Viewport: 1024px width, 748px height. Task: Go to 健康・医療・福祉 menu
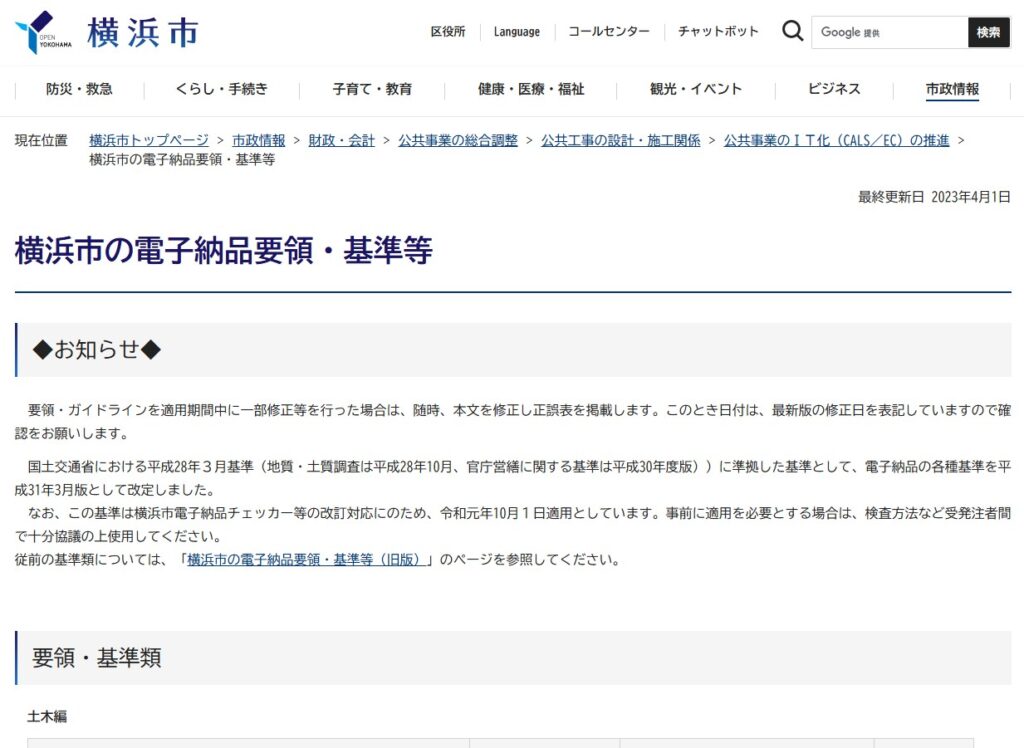(530, 89)
